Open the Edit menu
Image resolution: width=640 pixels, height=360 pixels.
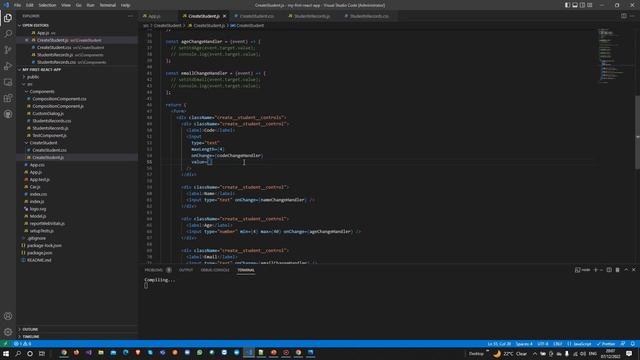(x=30, y=5)
